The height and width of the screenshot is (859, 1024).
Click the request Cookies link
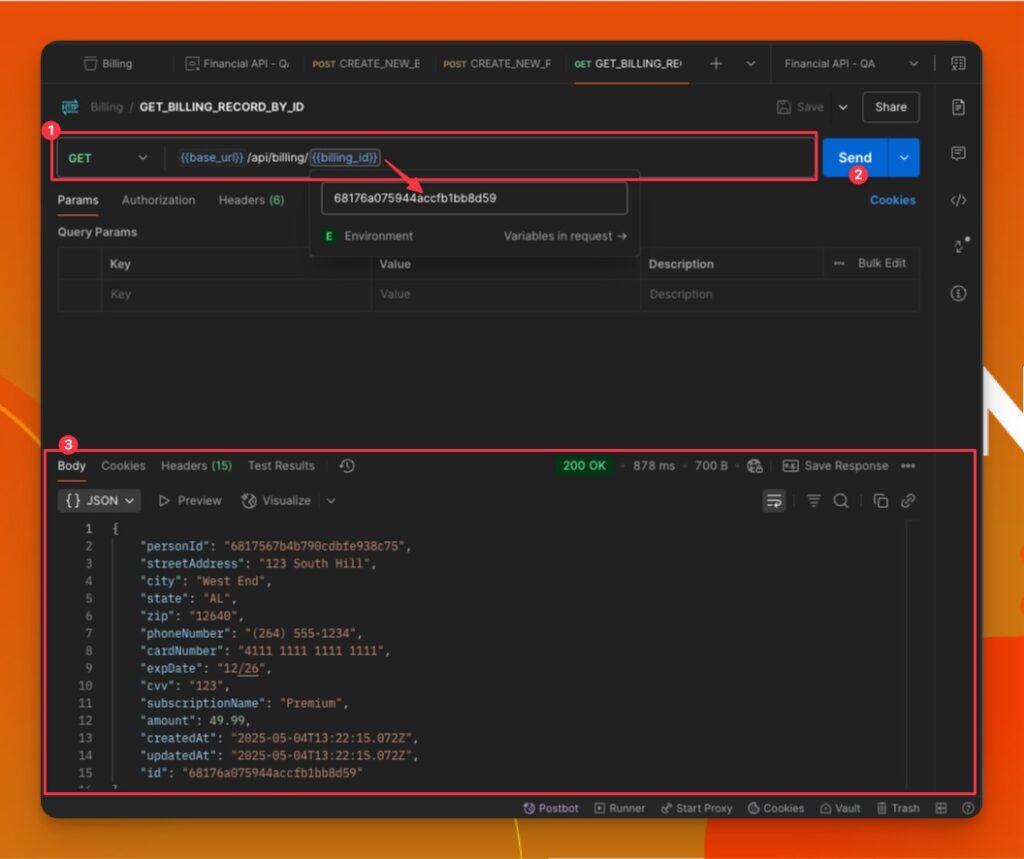click(x=892, y=200)
